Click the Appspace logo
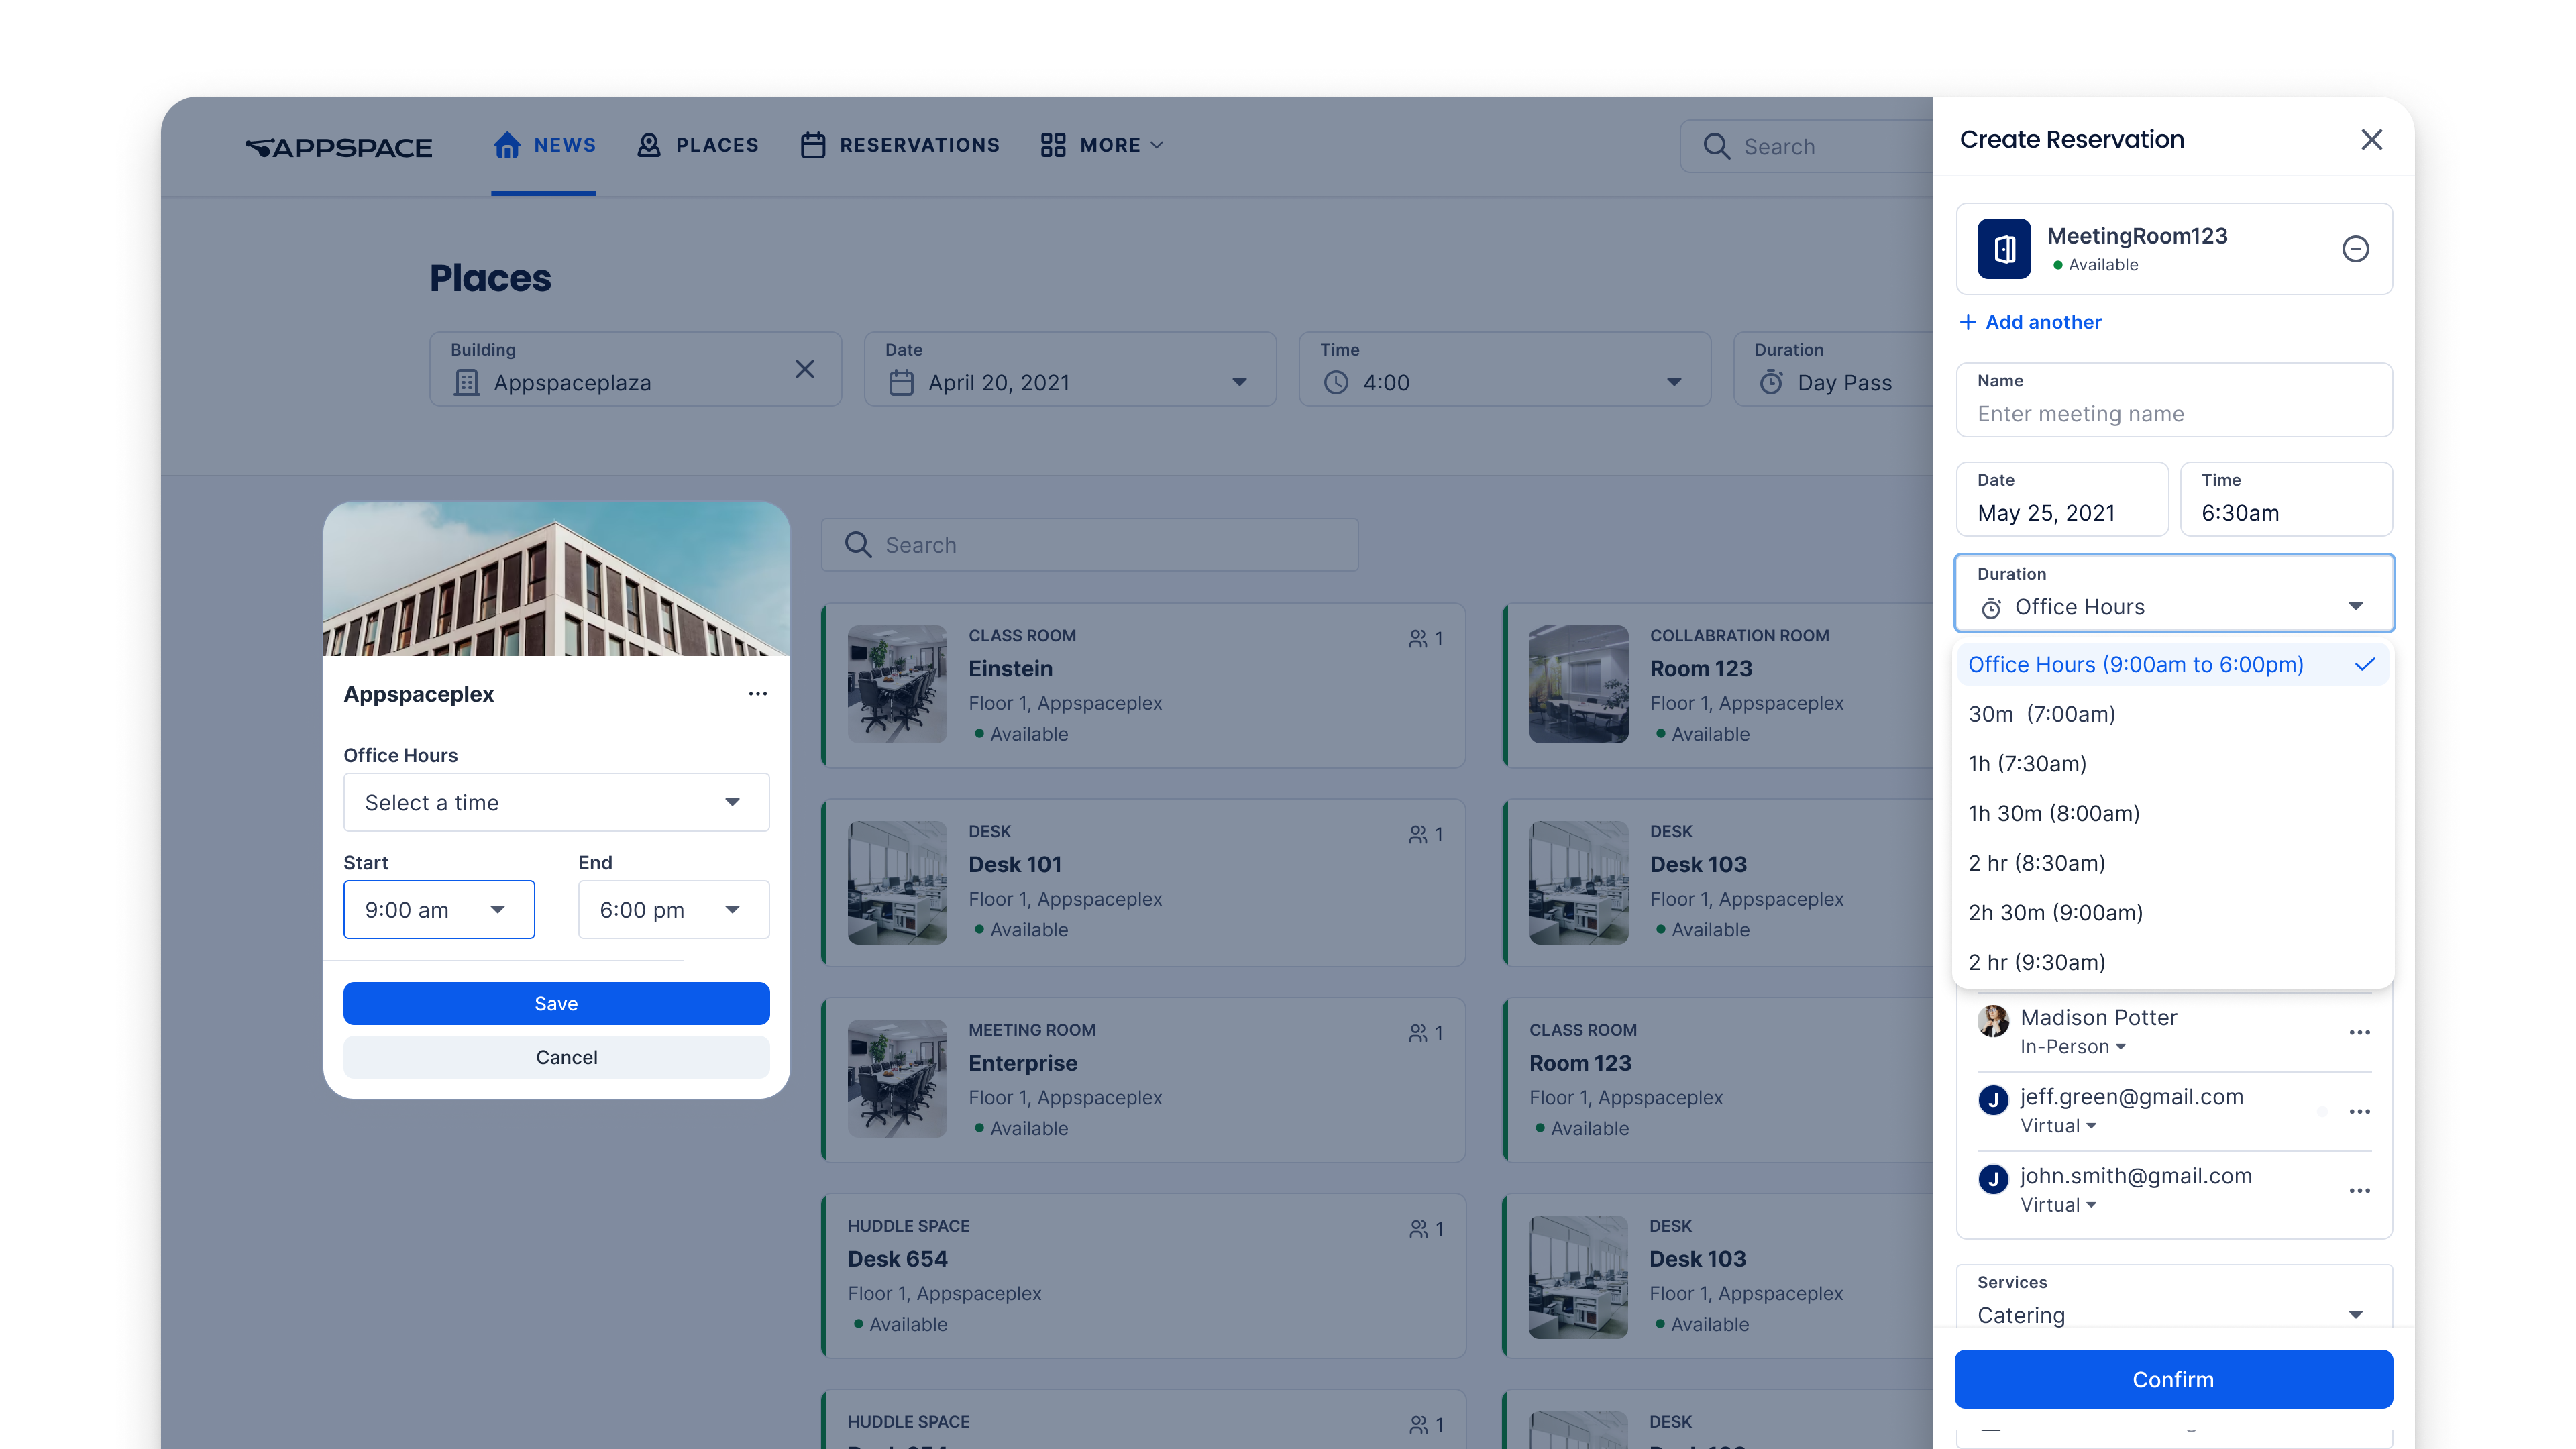Viewport: 2576px width, 1449px height. point(339,147)
